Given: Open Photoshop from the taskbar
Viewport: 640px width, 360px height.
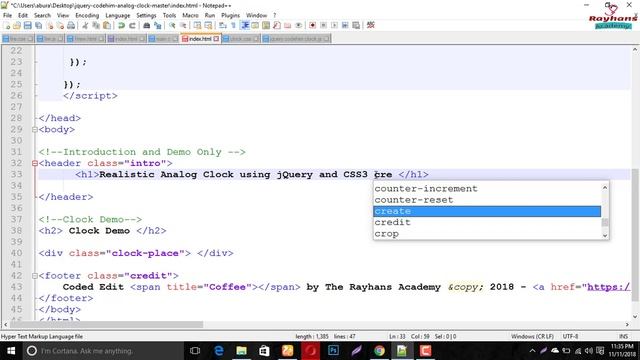Looking at the screenshot, I should click(333, 351).
